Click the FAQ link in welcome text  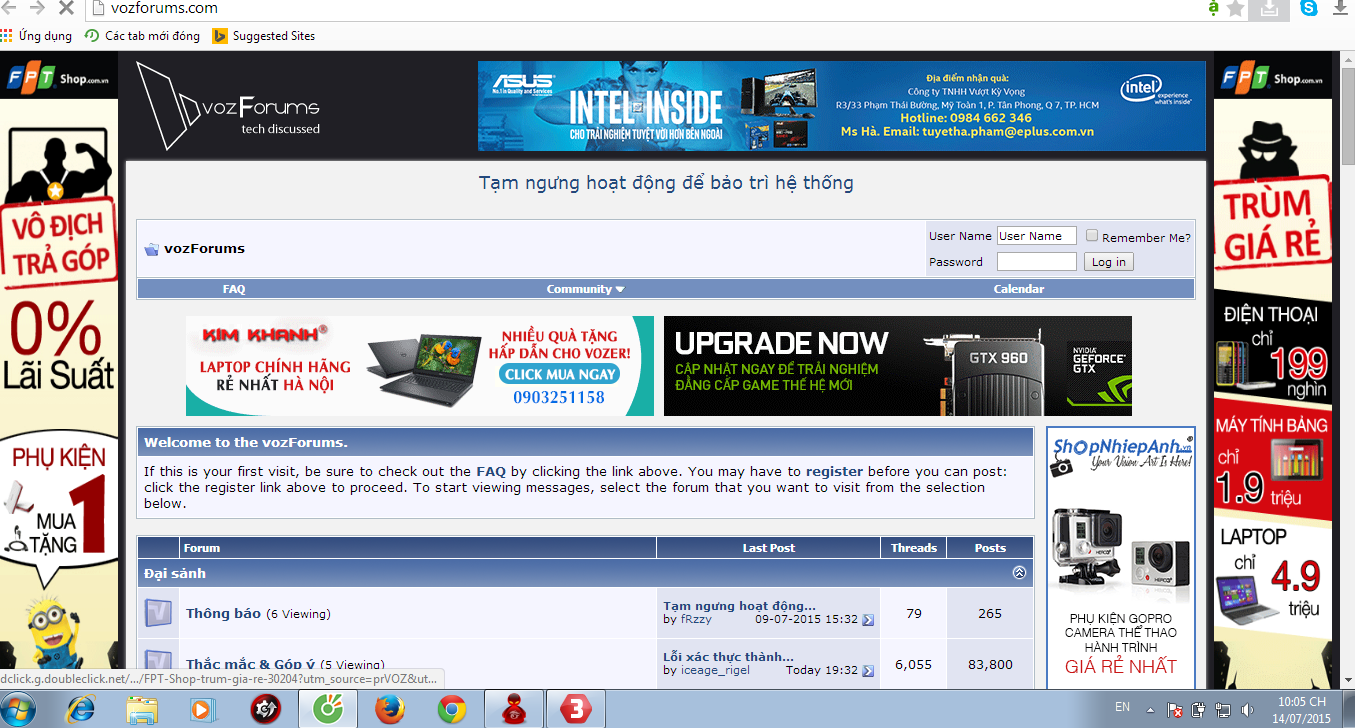[x=491, y=471]
